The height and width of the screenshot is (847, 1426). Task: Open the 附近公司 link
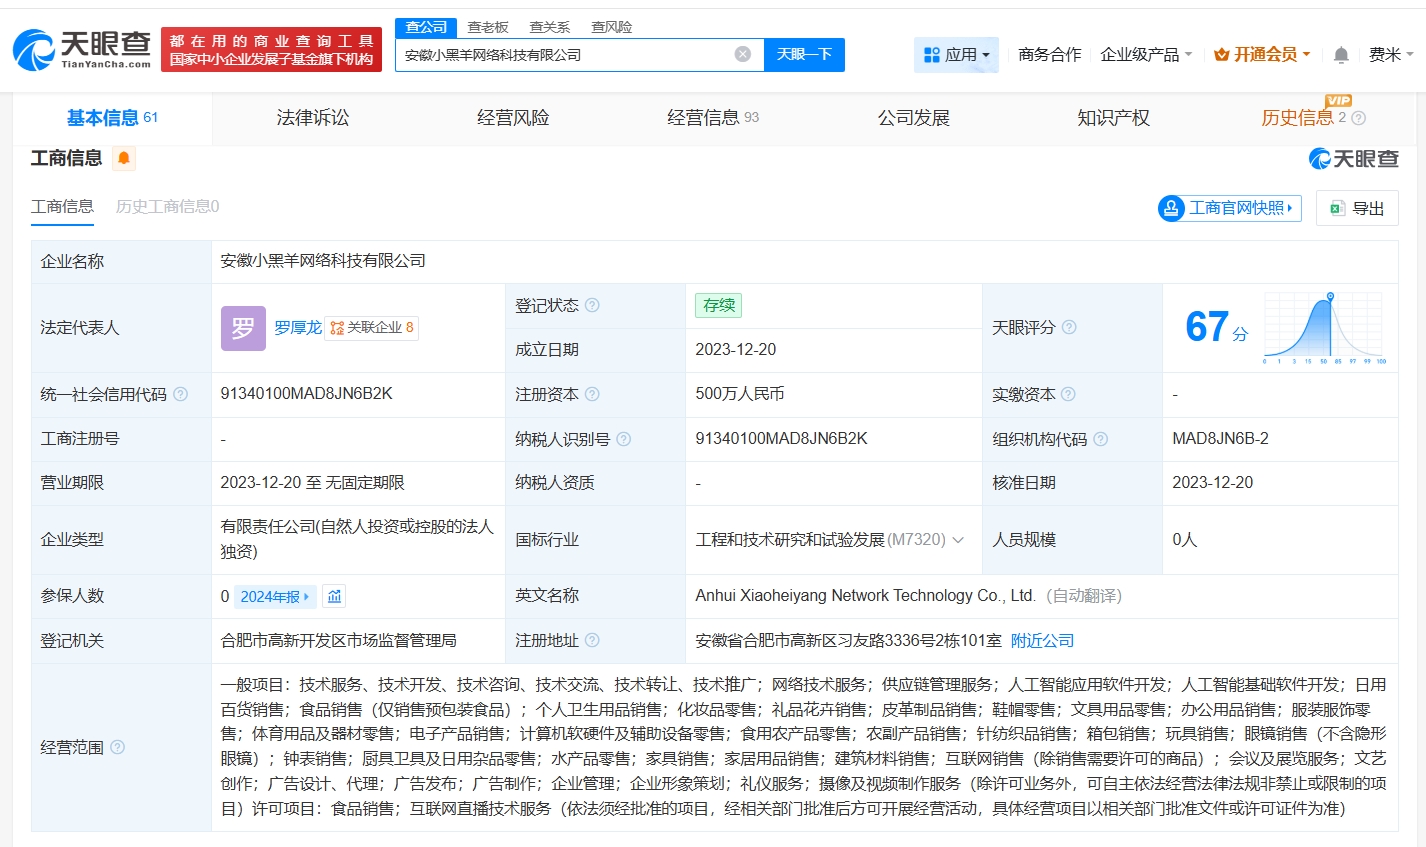pyautogui.click(x=1042, y=640)
